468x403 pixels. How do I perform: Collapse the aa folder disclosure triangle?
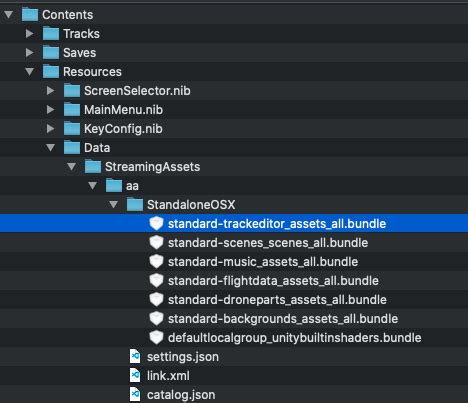93,185
